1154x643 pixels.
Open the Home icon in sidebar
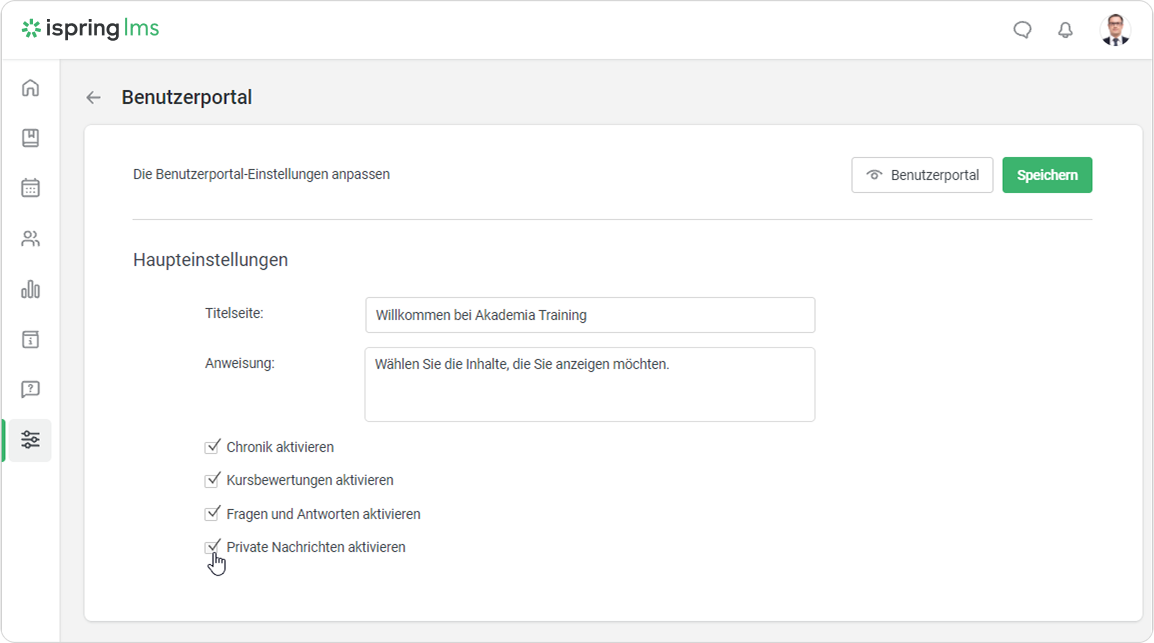pos(30,88)
